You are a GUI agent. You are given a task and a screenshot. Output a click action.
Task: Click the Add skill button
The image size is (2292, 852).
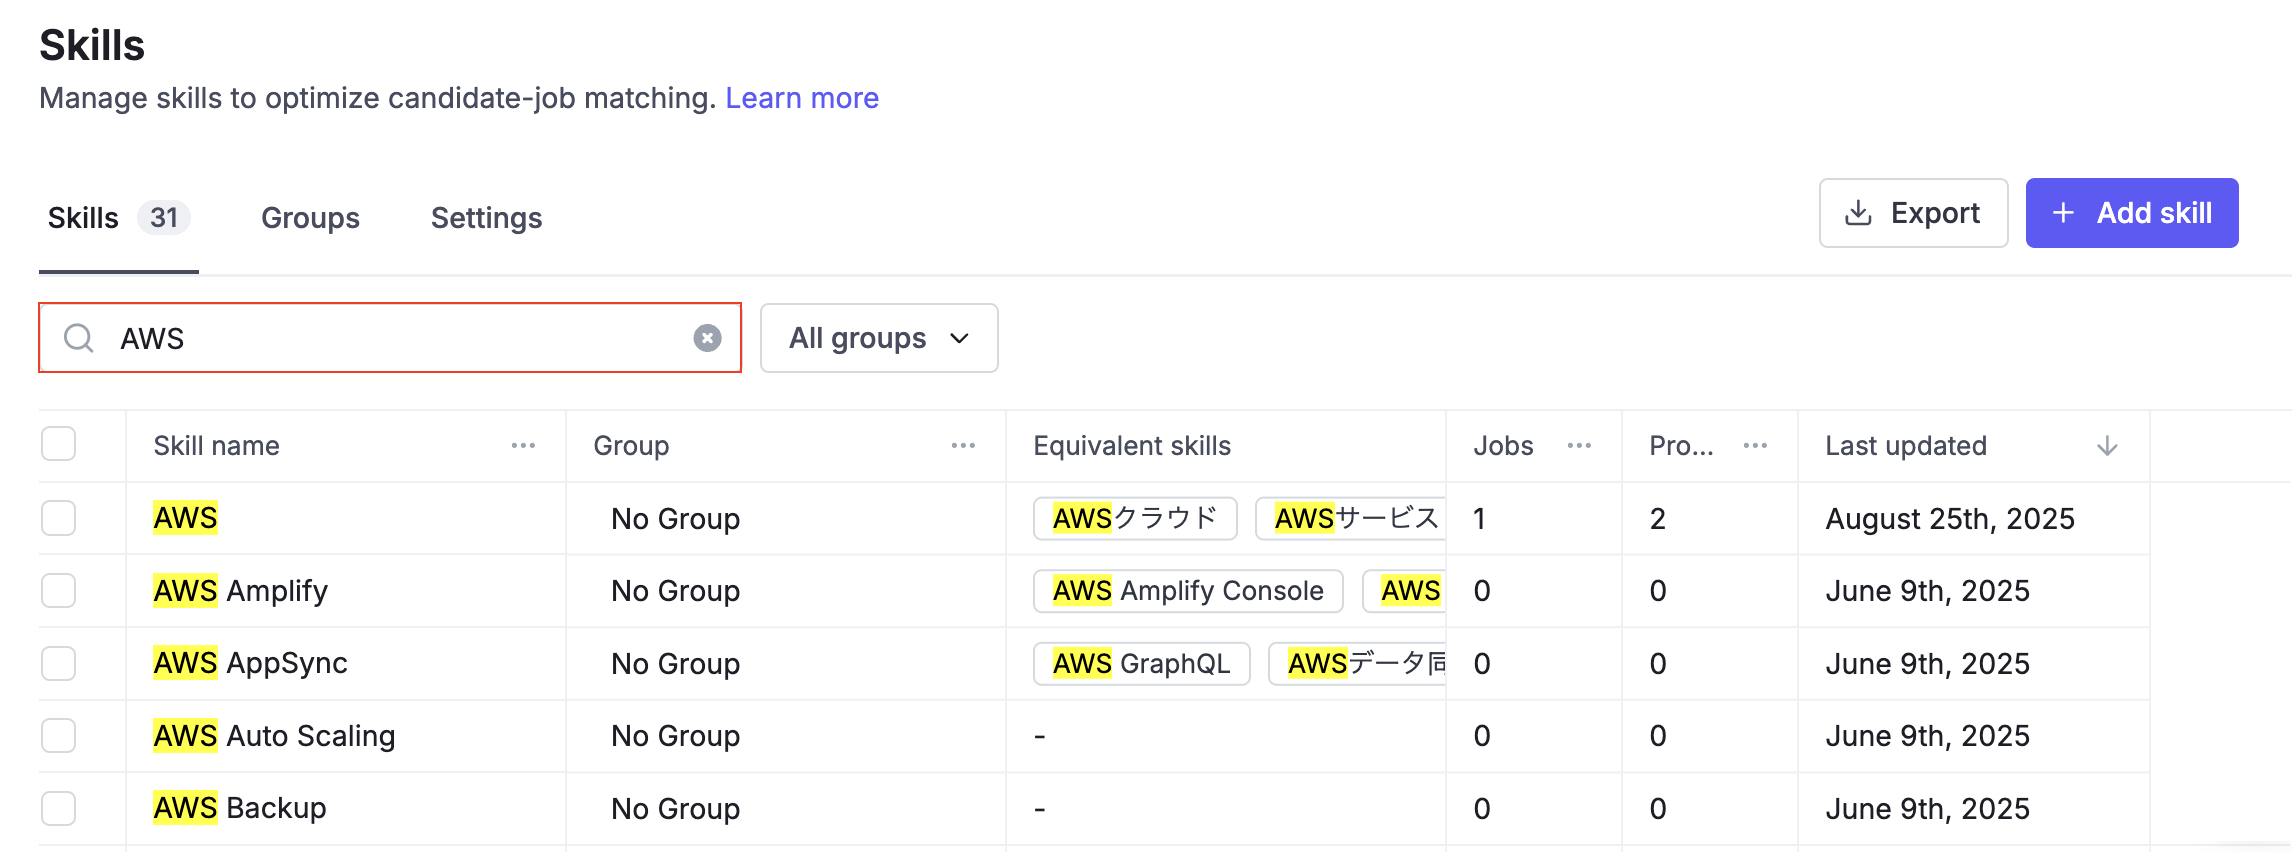[2131, 213]
